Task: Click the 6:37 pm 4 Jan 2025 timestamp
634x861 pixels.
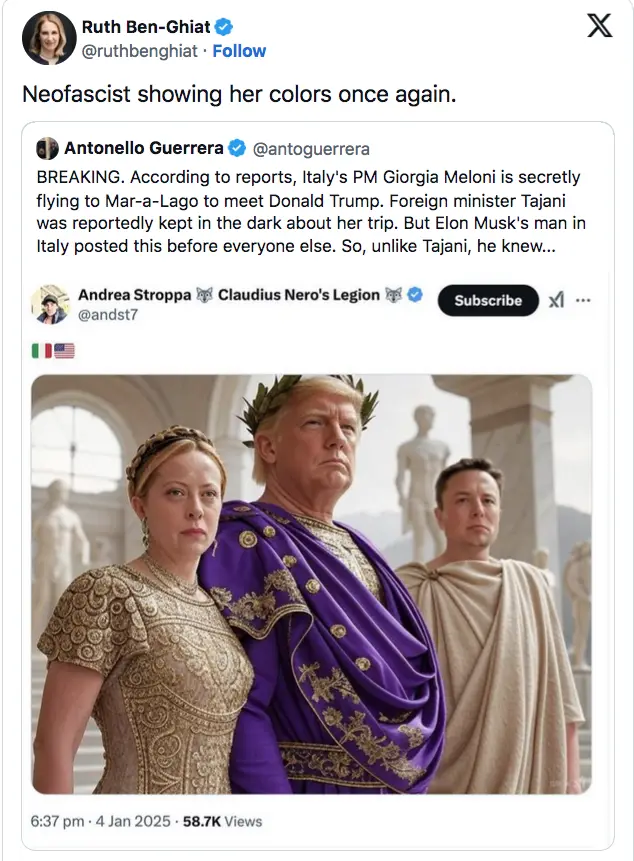Action: pos(100,821)
